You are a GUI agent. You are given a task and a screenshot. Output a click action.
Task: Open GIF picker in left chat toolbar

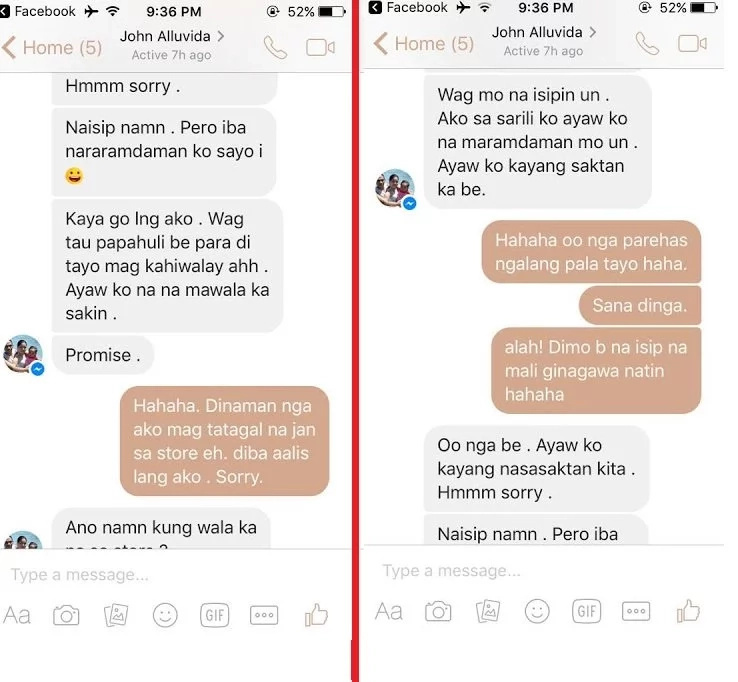215,615
